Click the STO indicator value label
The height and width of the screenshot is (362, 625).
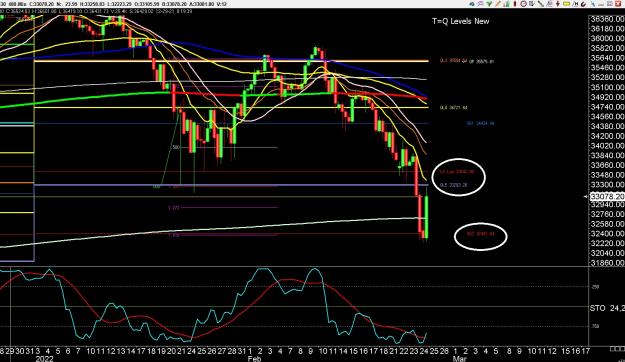(607, 308)
